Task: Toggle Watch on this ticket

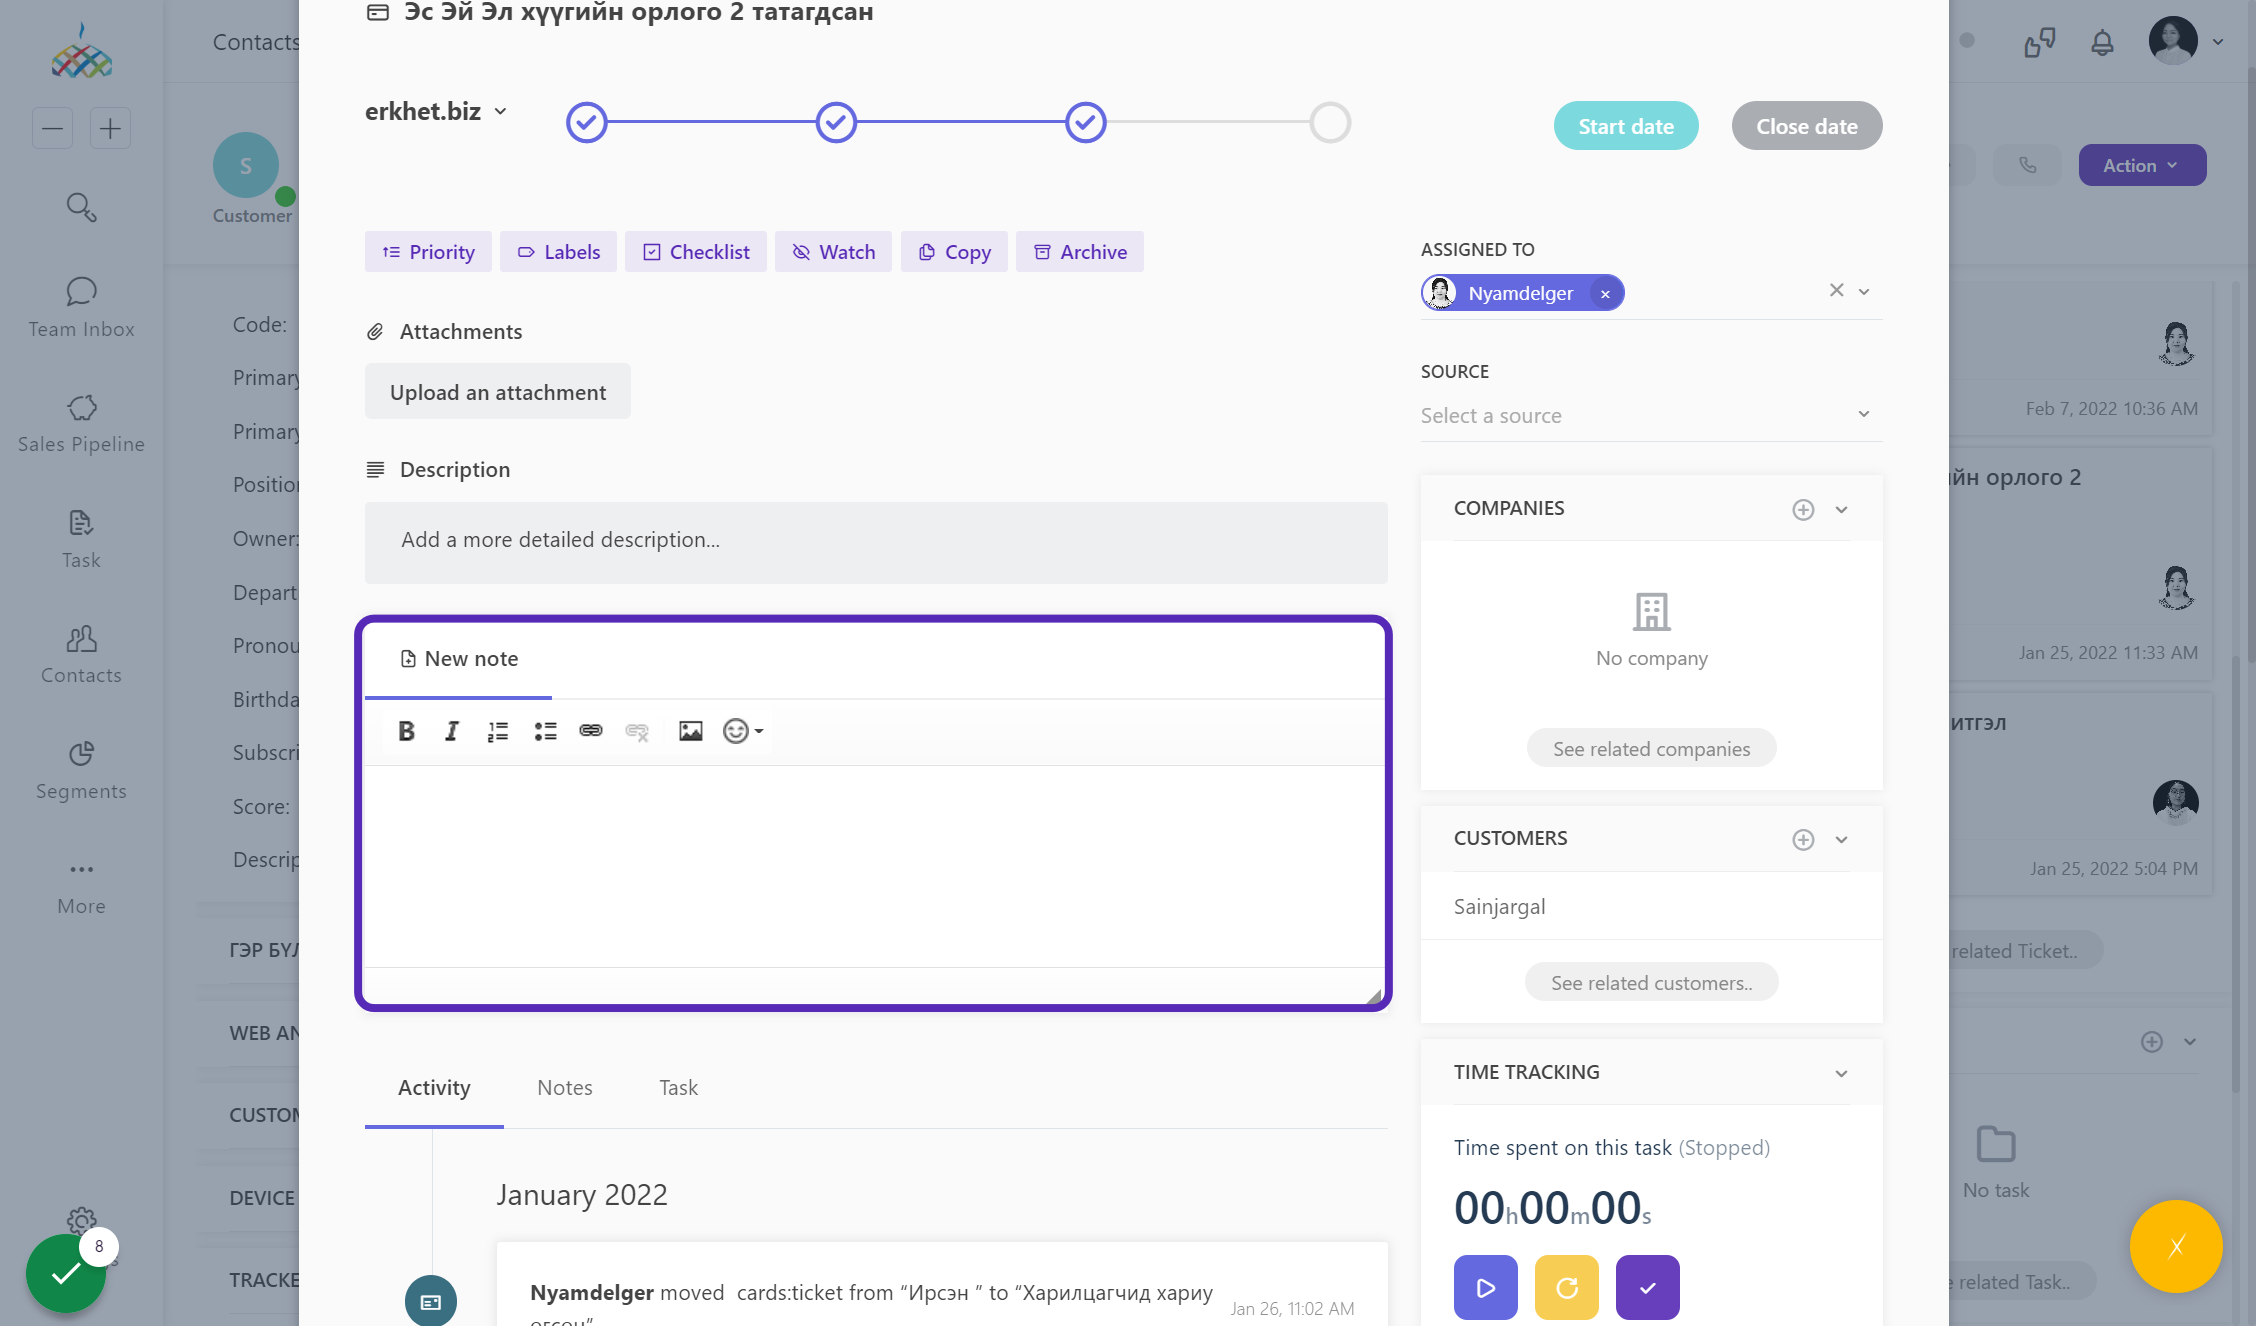Action: [x=833, y=252]
